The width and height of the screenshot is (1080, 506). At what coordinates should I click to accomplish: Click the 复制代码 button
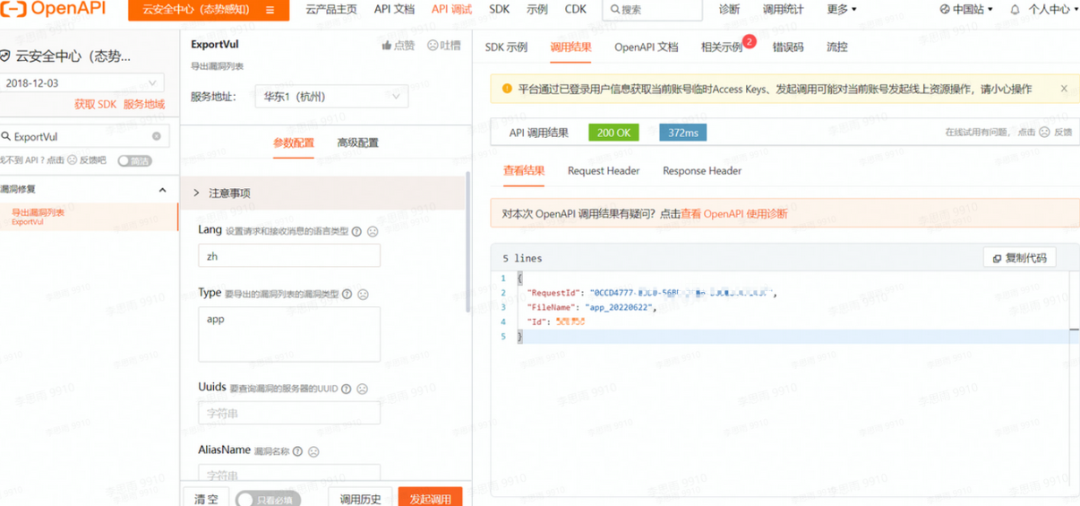[1019, 258]
